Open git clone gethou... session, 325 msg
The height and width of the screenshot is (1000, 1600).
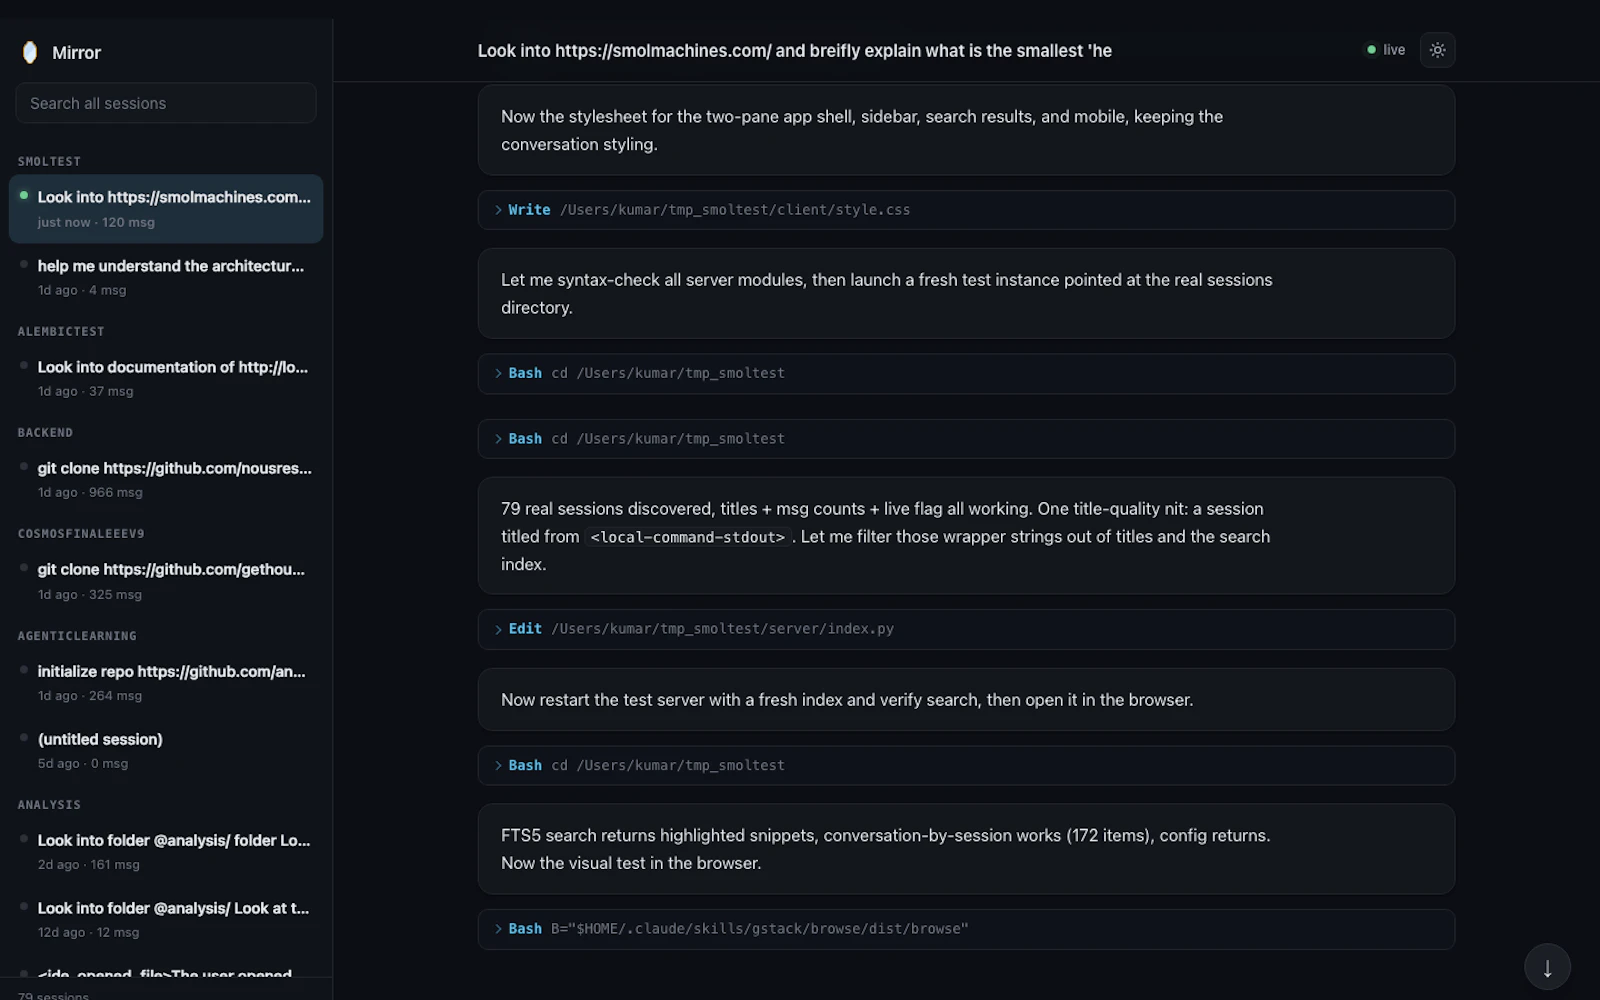[166, 581]
